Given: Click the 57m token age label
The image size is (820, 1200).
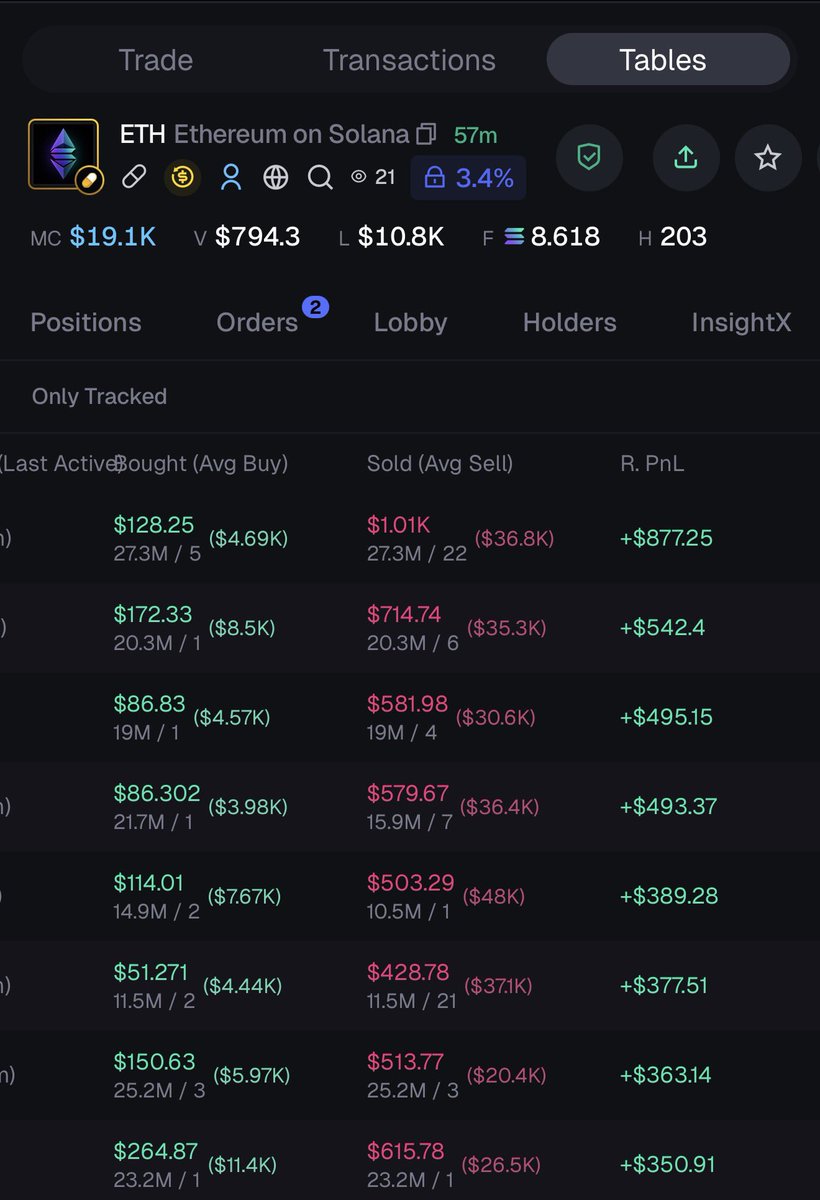Looking at the screenshot, I should point(475,134).
